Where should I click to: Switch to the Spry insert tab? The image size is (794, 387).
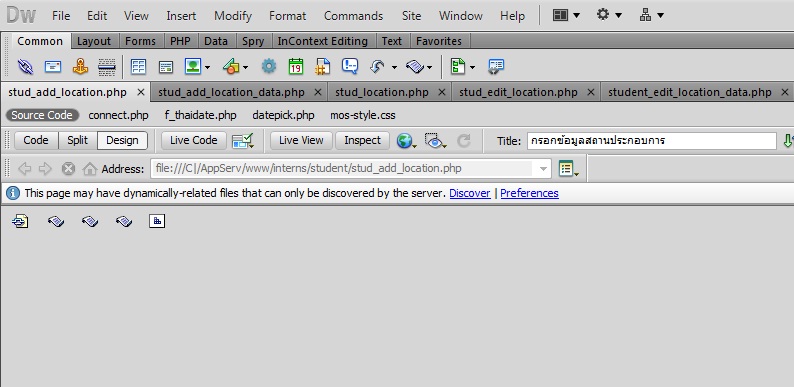click(x=253, y=41)
